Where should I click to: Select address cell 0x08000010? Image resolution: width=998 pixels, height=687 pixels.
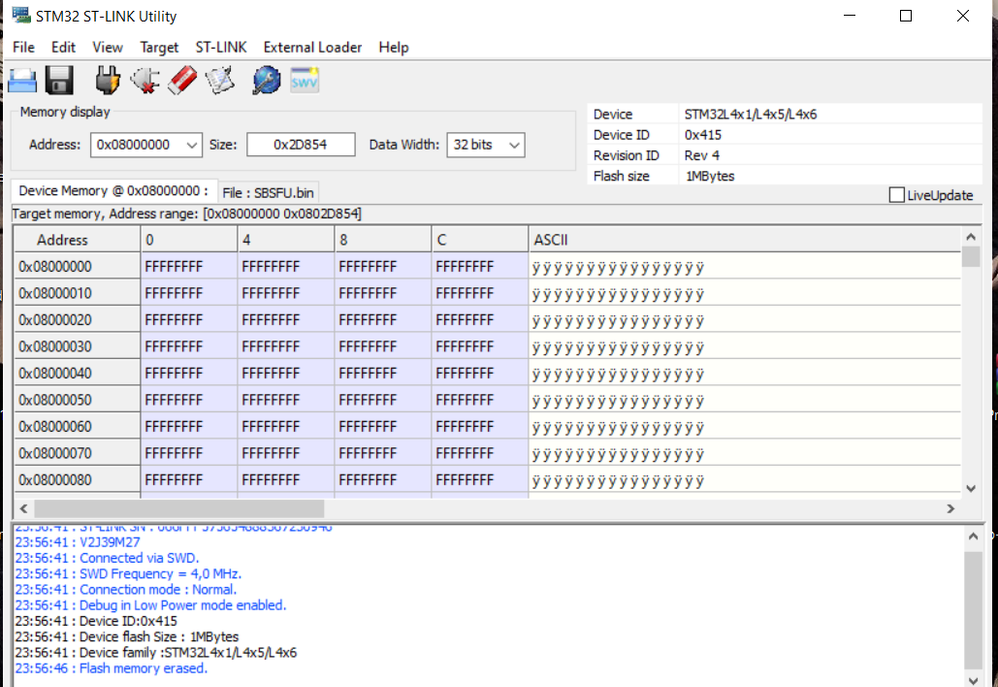click(x=77, y=293)
